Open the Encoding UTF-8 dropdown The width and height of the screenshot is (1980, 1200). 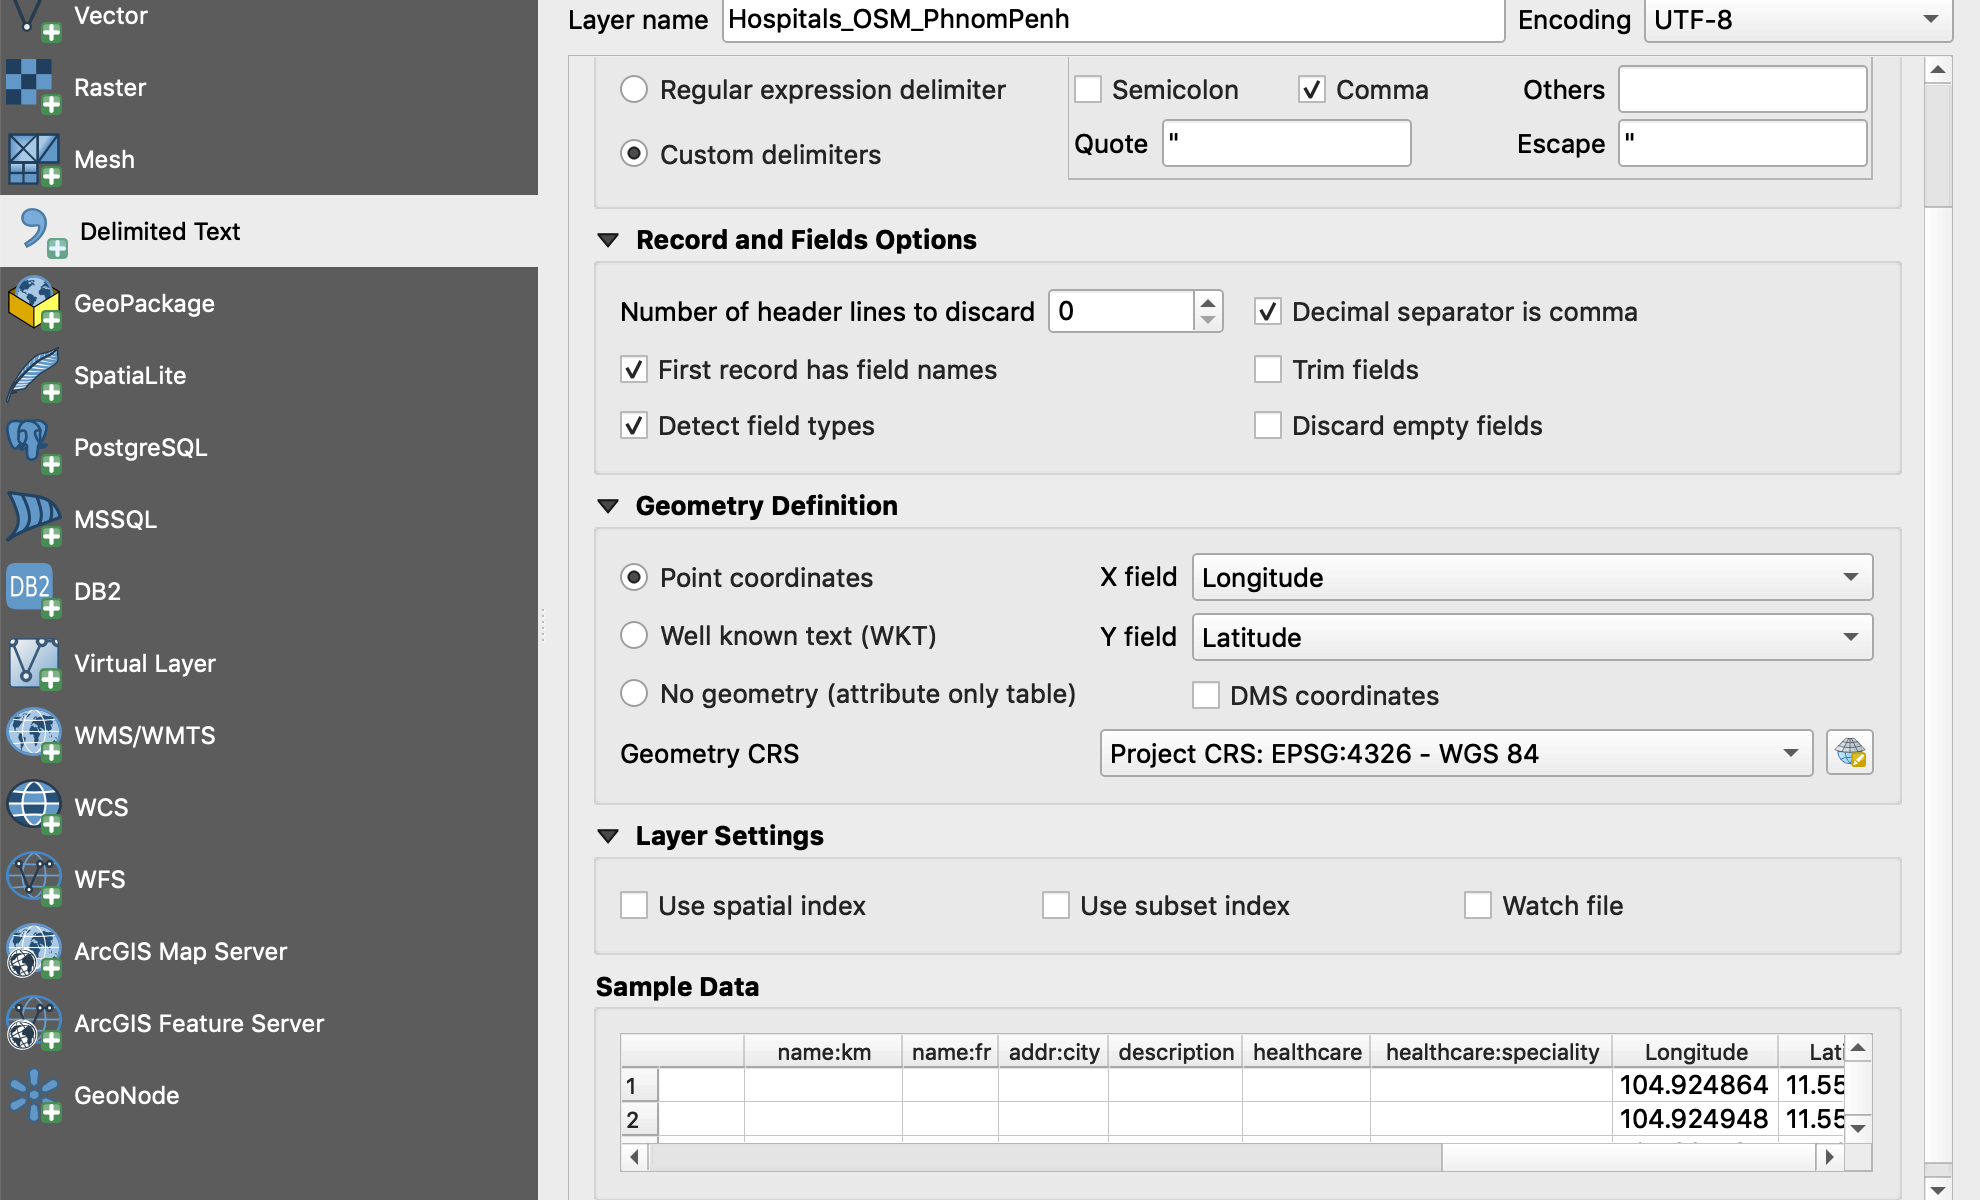(1798, 20)
